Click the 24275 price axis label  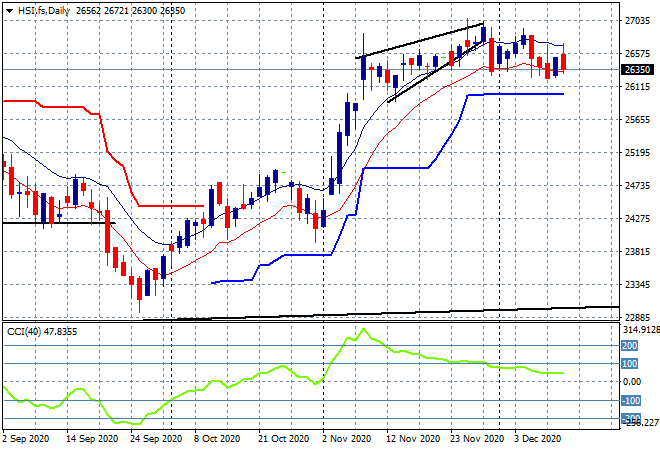pyautogui.click(x=637, y=218)
